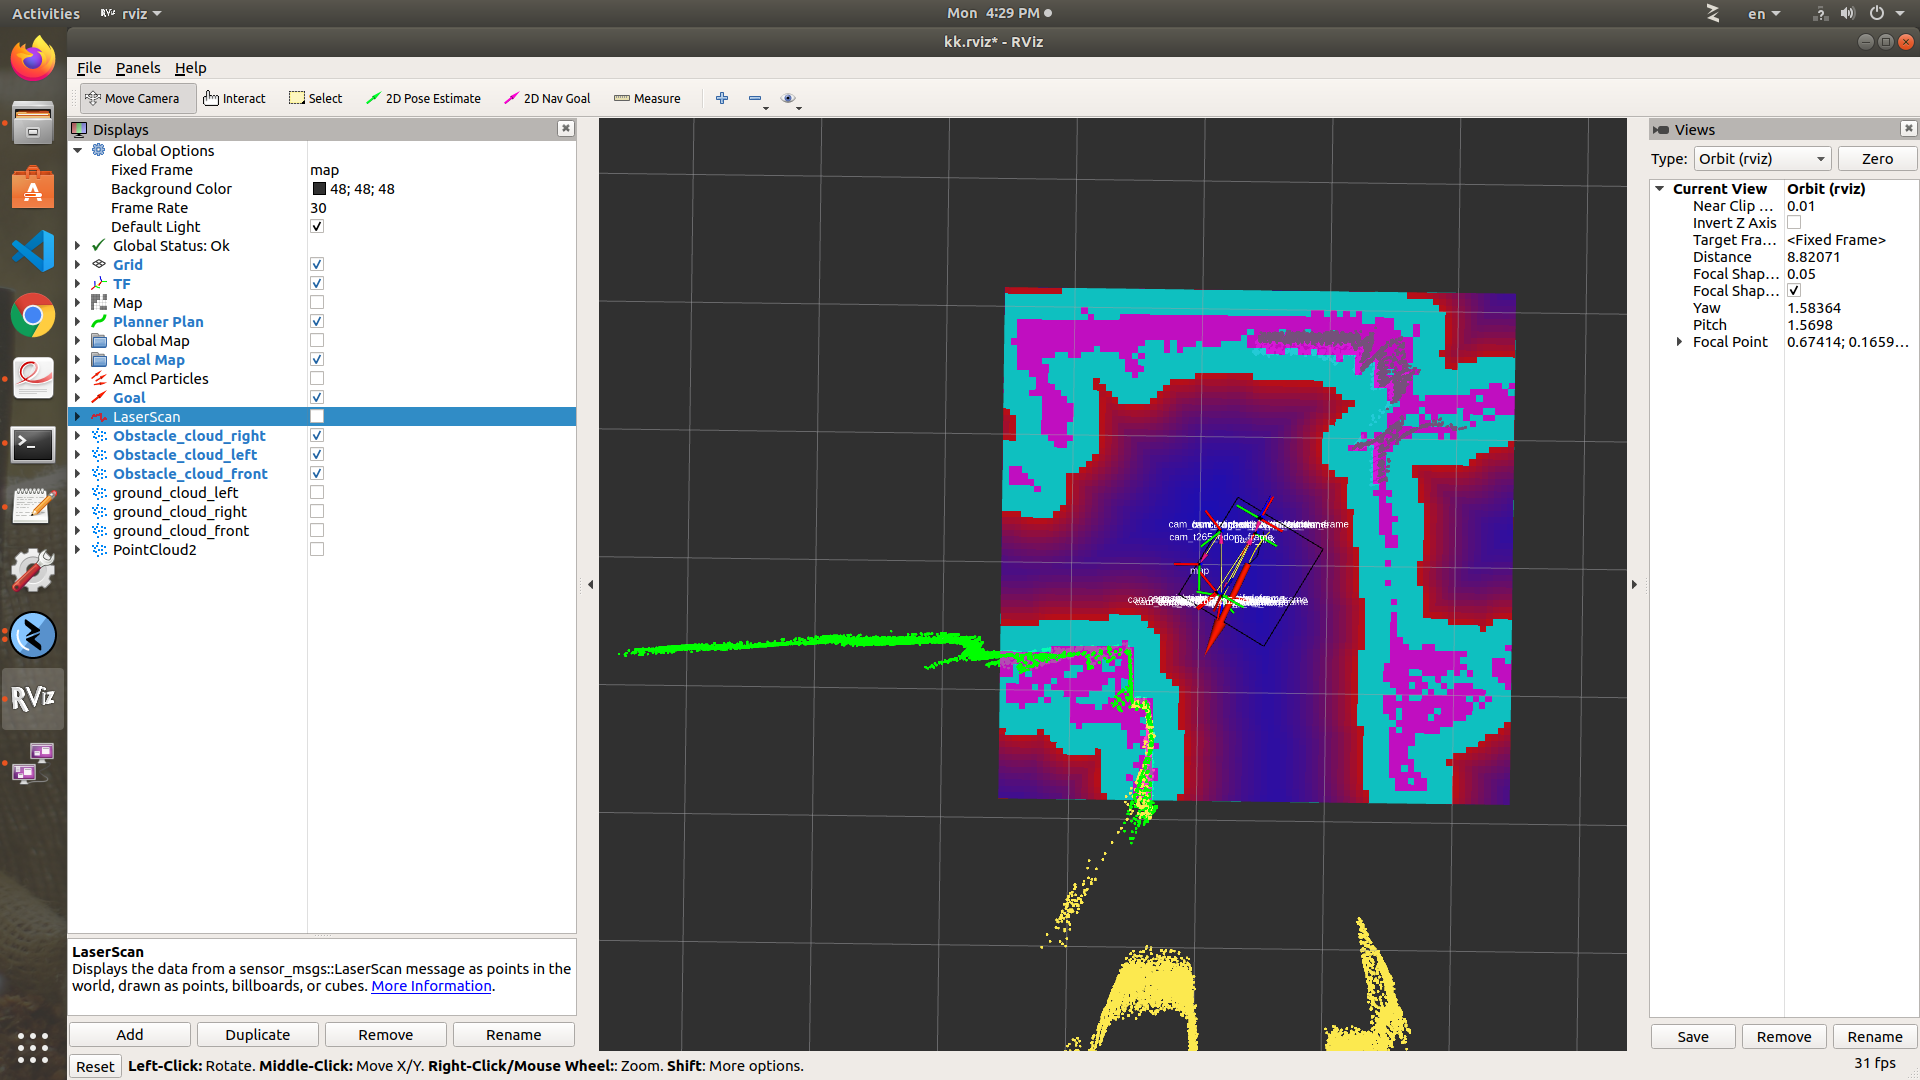Viewport: 1920px width, 1080px height.
Task: Open the More Information link
Action: (431, 986)
